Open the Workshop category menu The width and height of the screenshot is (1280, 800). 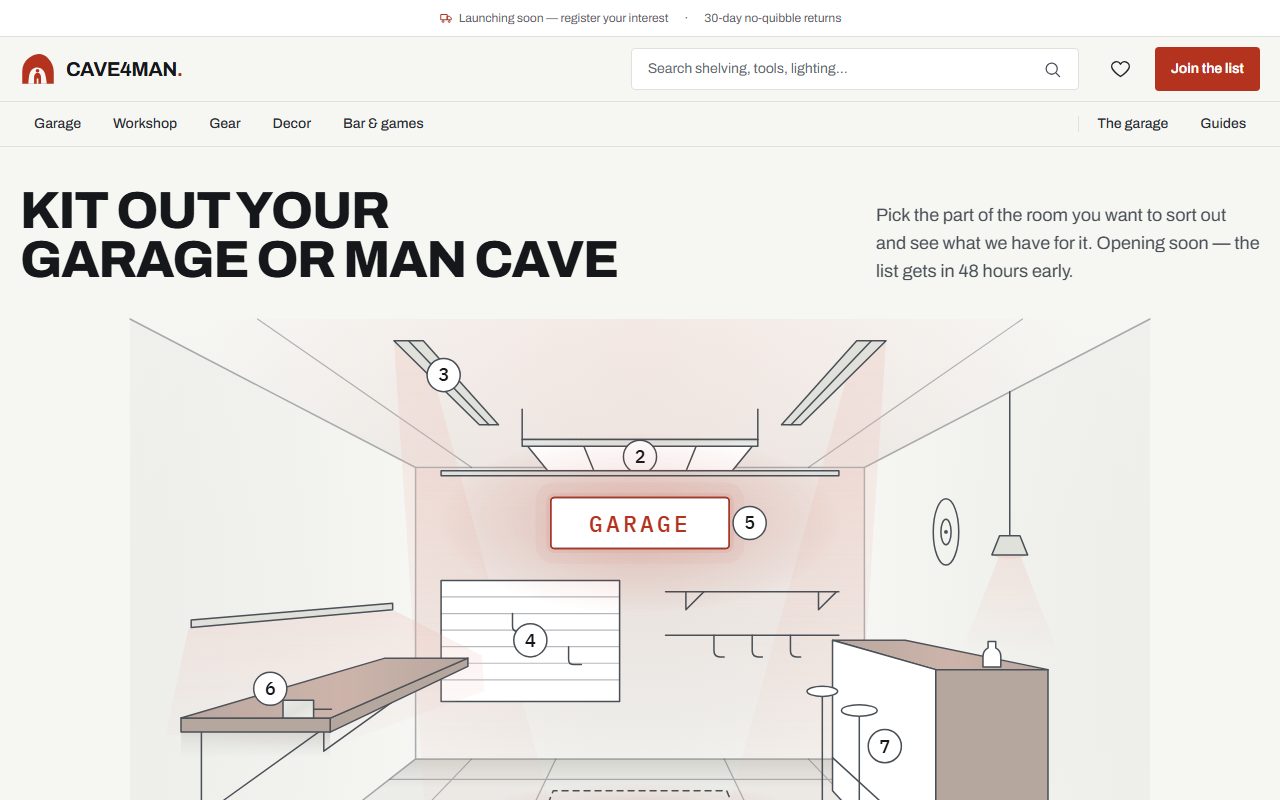coord(145,124)
